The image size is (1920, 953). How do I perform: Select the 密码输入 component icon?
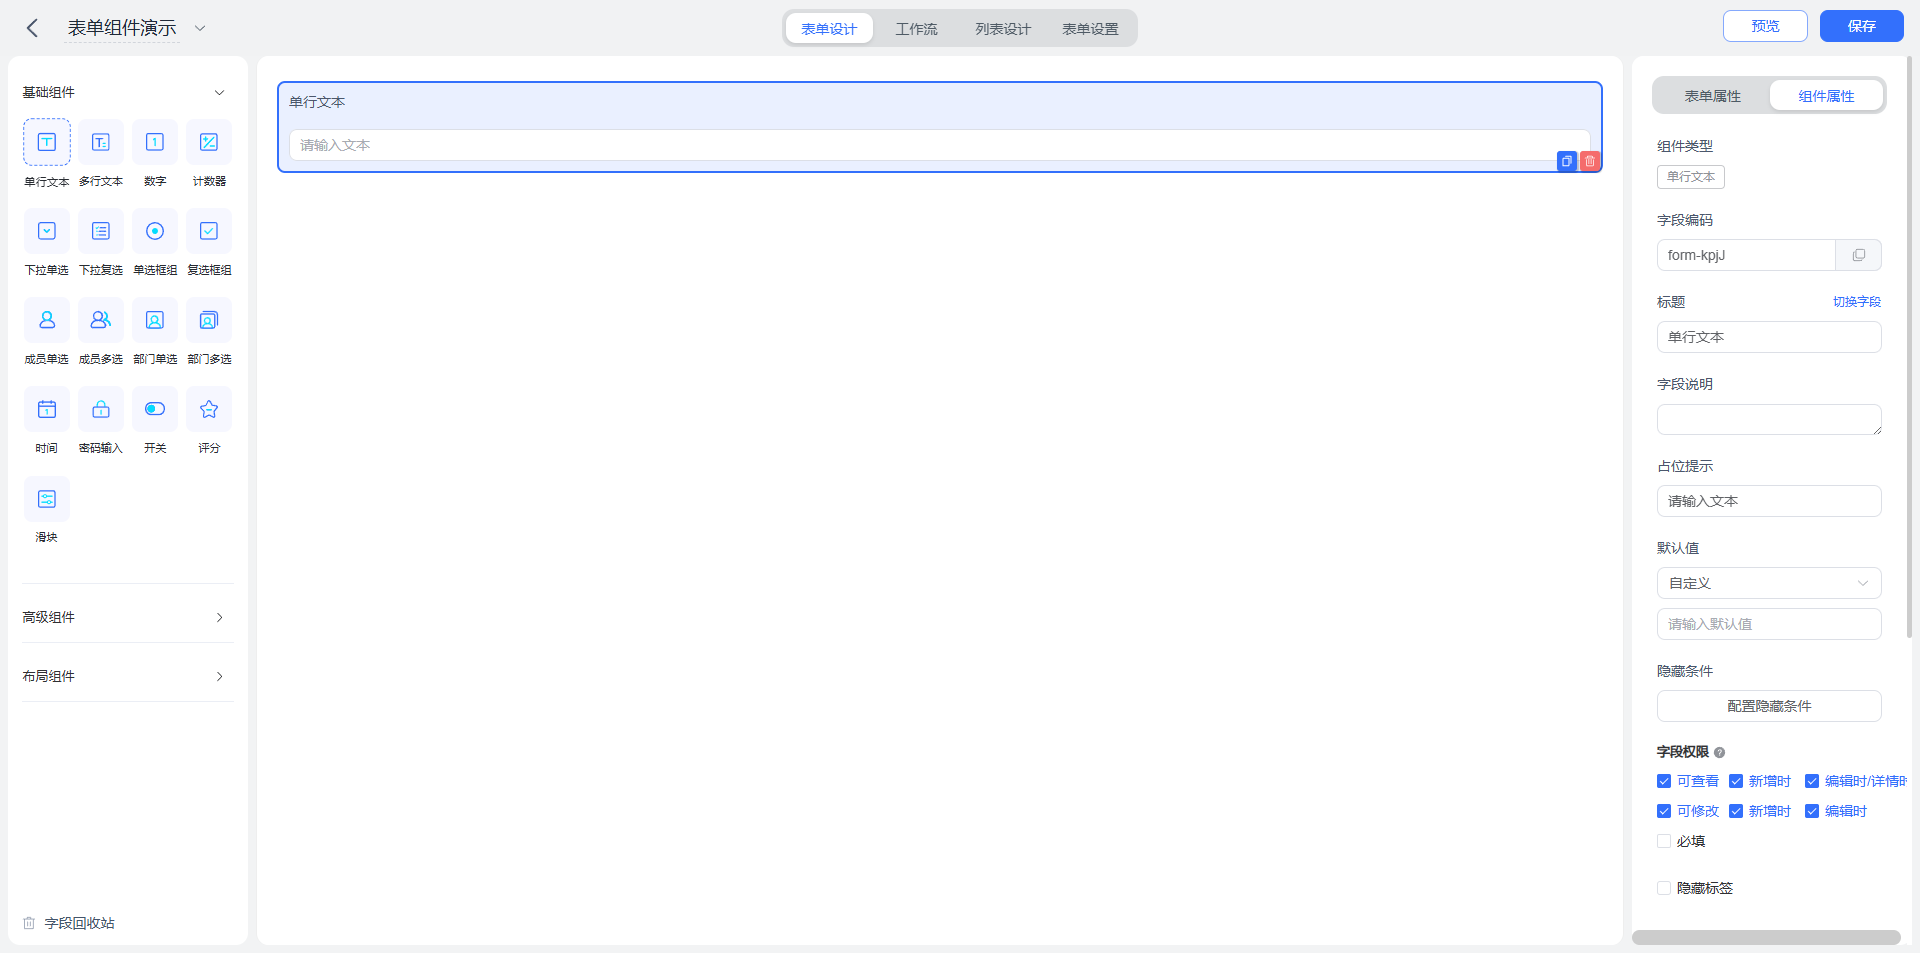pos(101,409)
